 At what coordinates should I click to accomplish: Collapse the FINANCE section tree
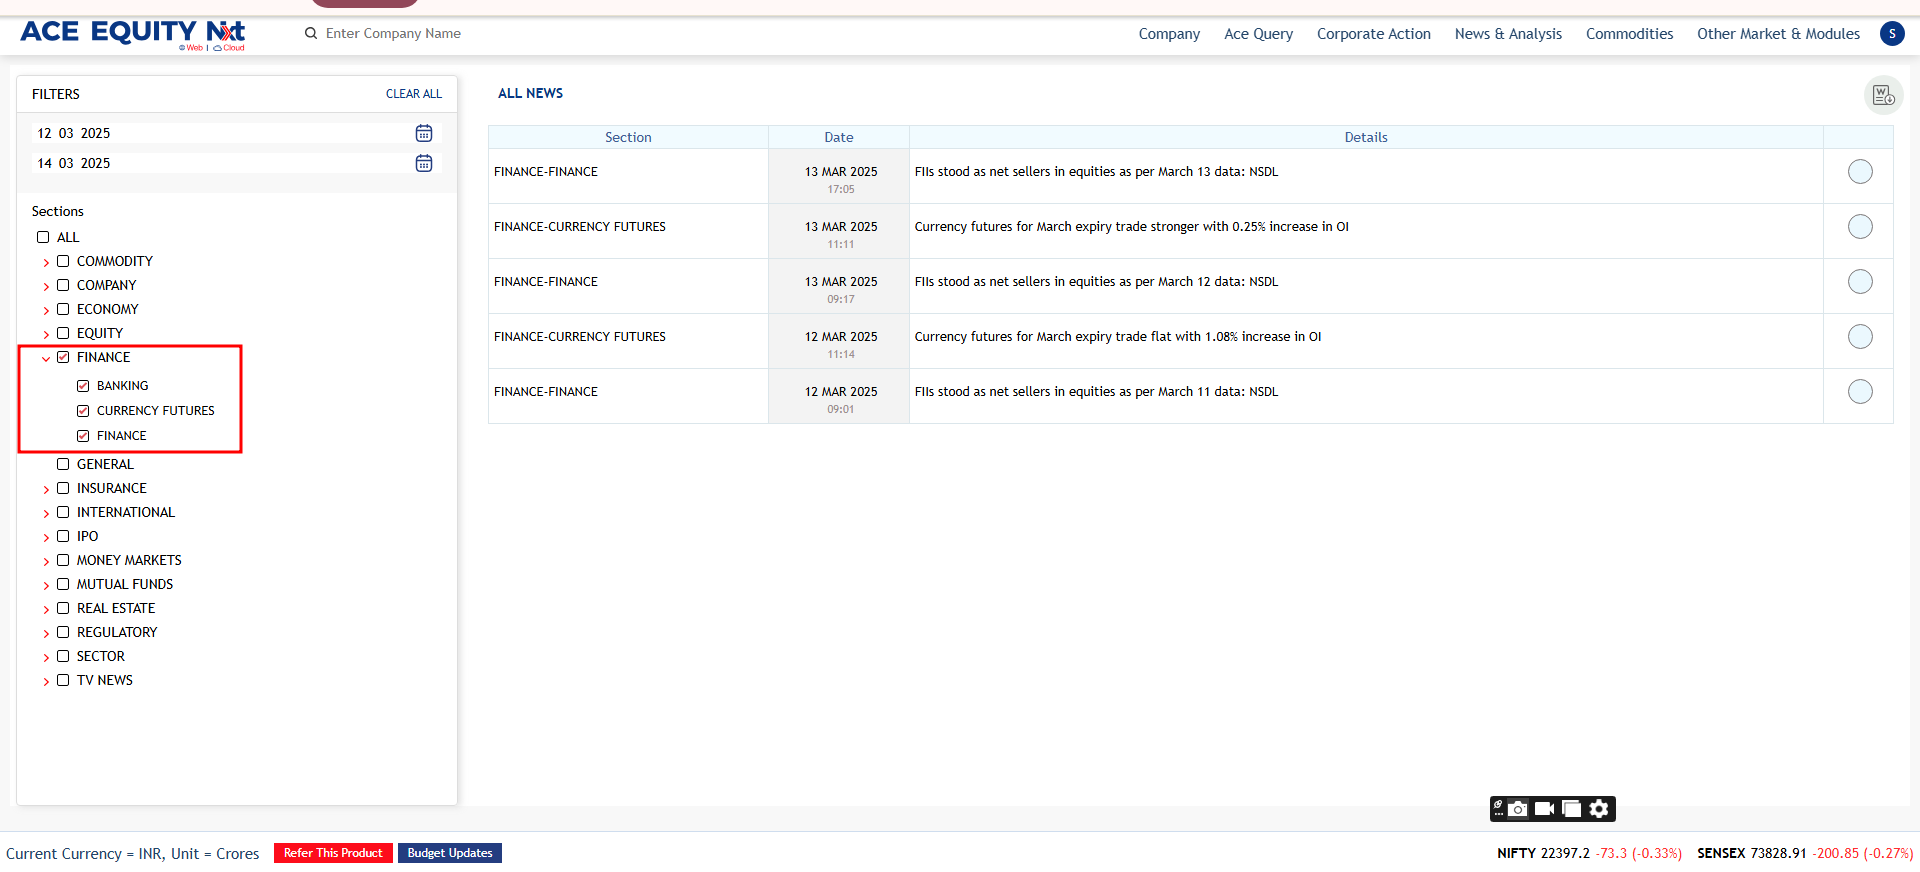[x=46, y=358]
